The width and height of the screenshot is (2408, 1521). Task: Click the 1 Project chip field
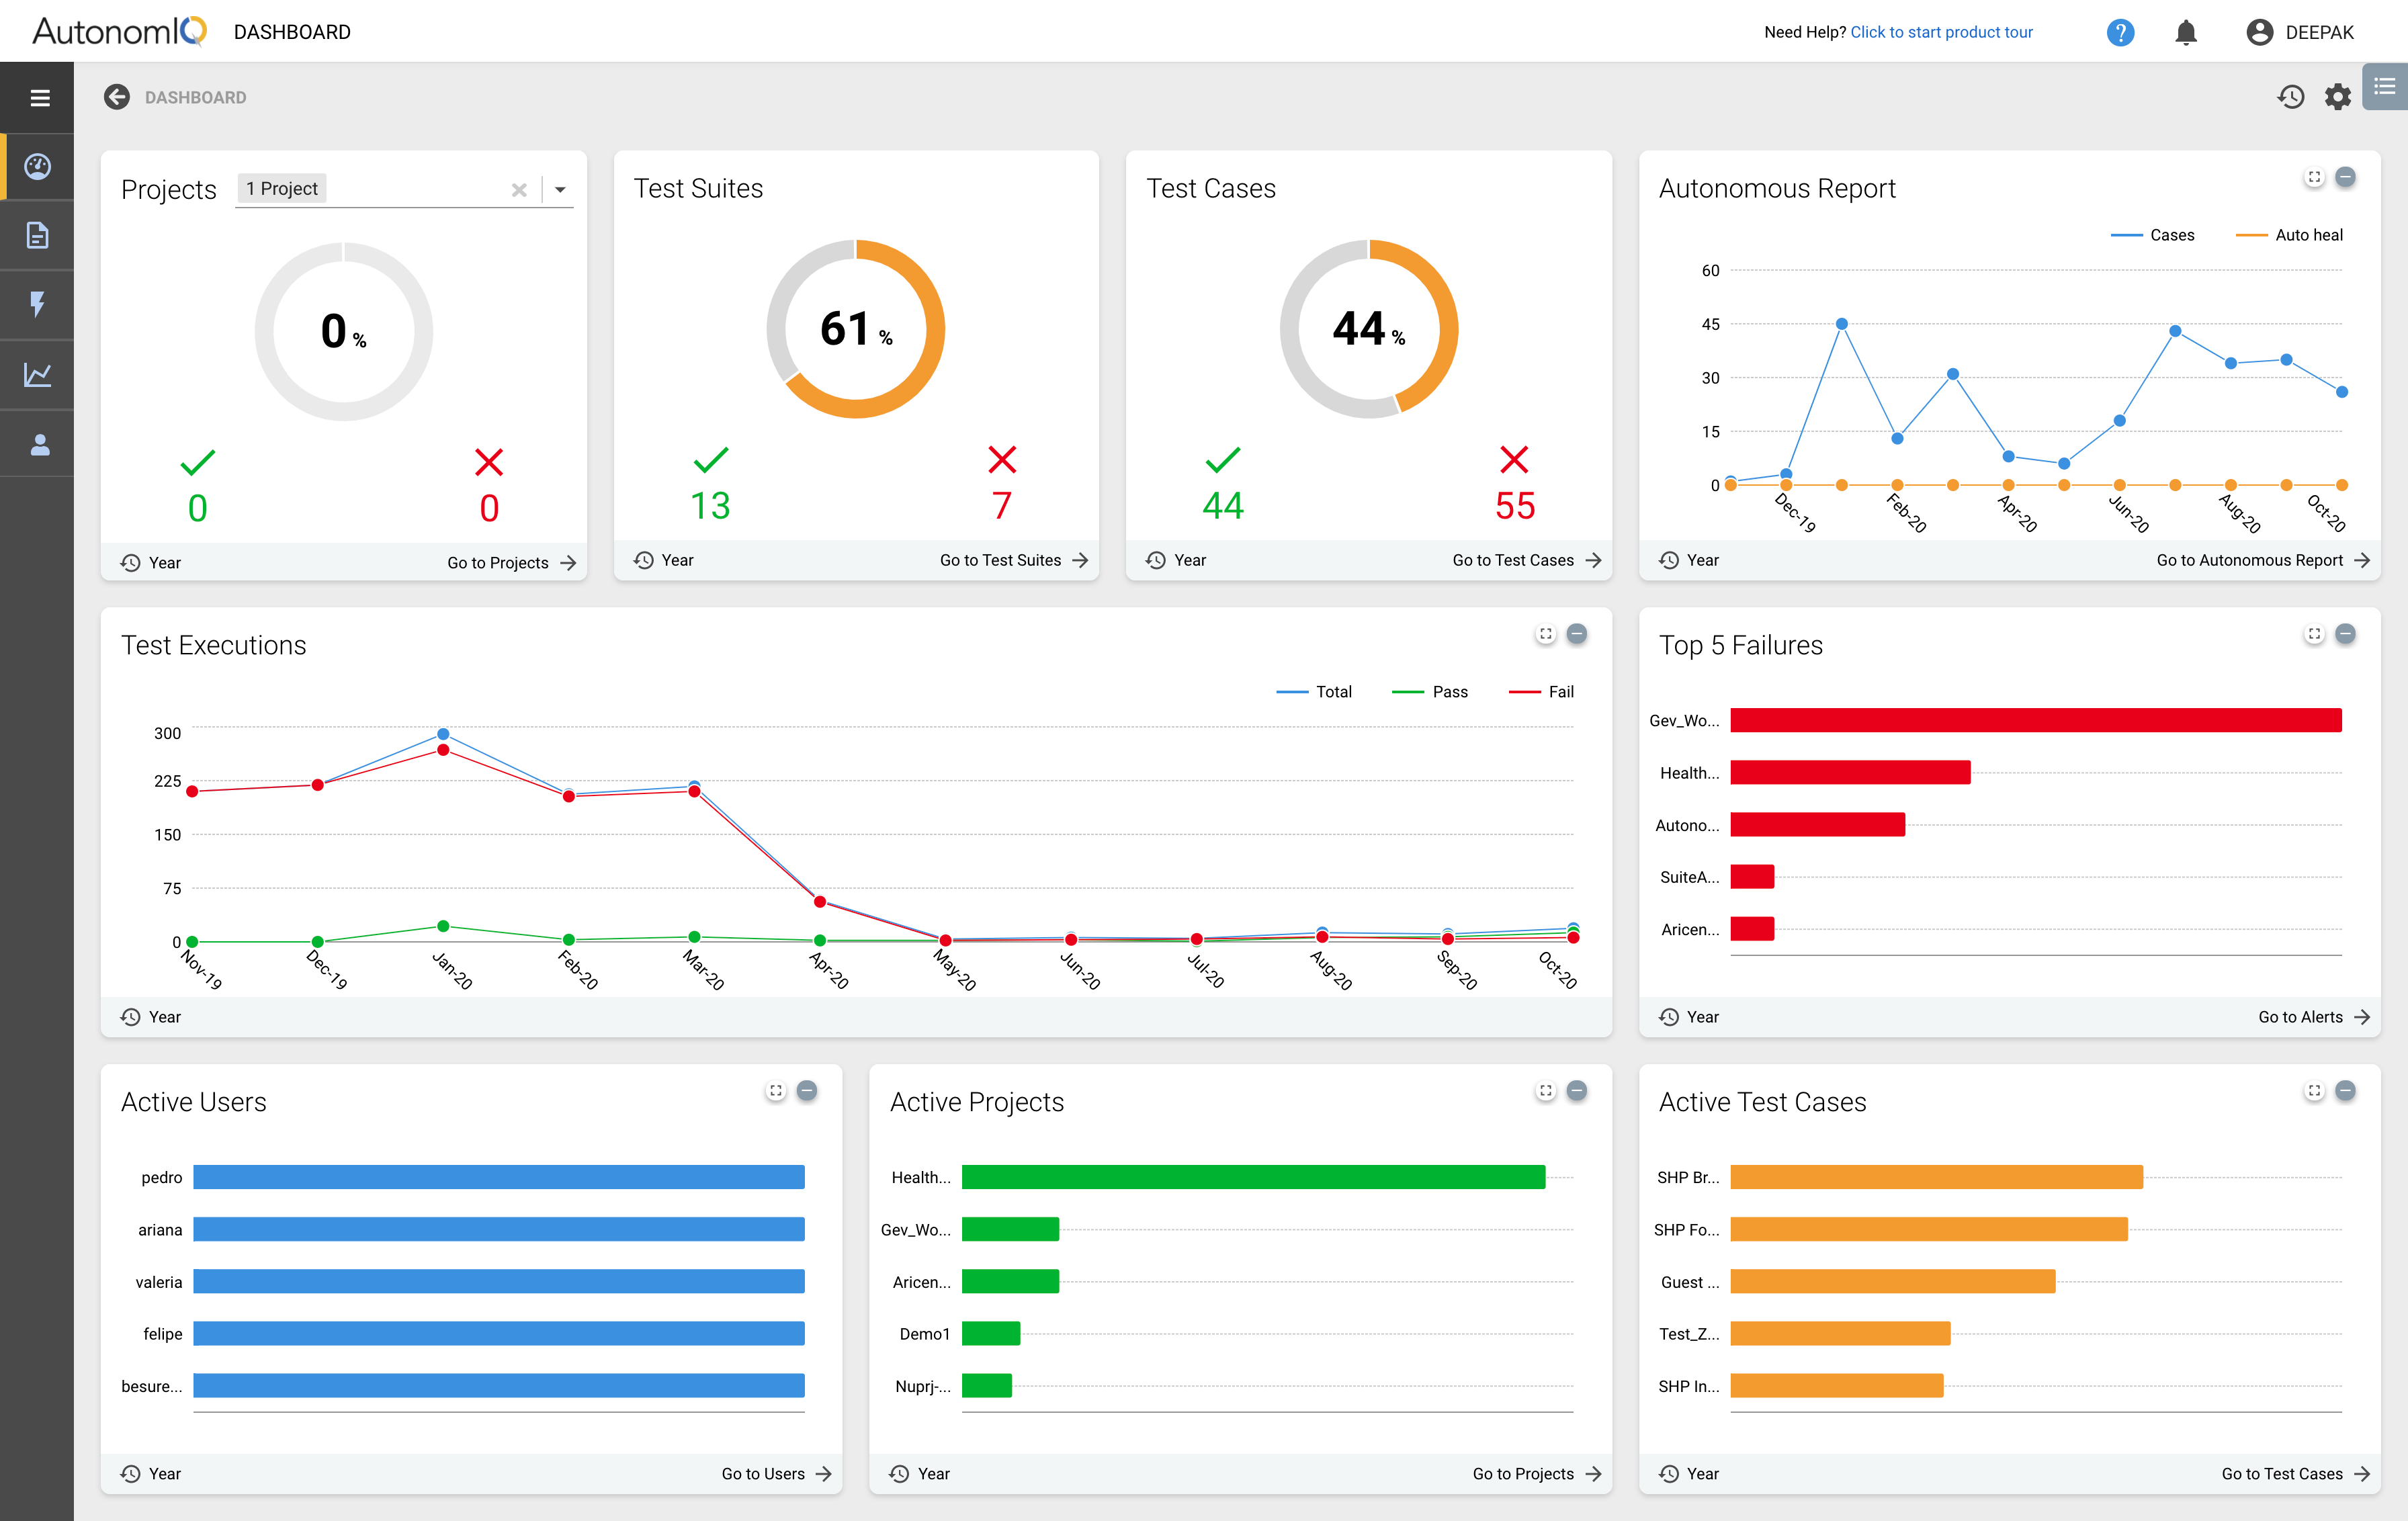(x=282, y=188)
